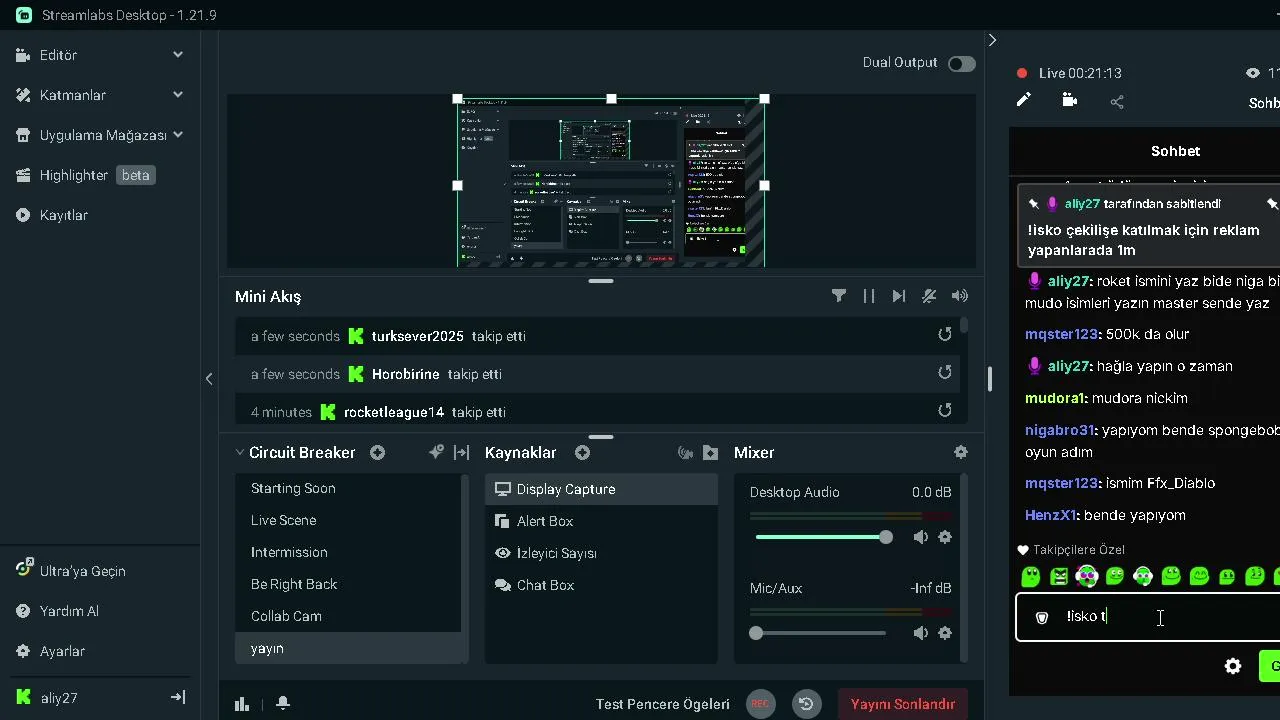Toggle the Dual Output switch
Image resolution: width=1280 pixels, height=720 pixels.
coord(962,63)
